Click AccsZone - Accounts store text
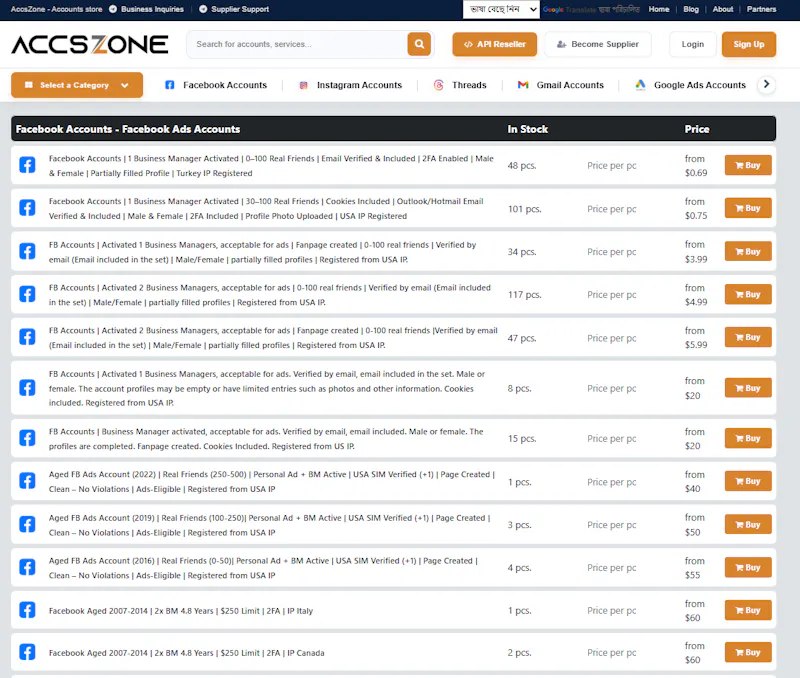The image size is (800, 678). (57, 9)
